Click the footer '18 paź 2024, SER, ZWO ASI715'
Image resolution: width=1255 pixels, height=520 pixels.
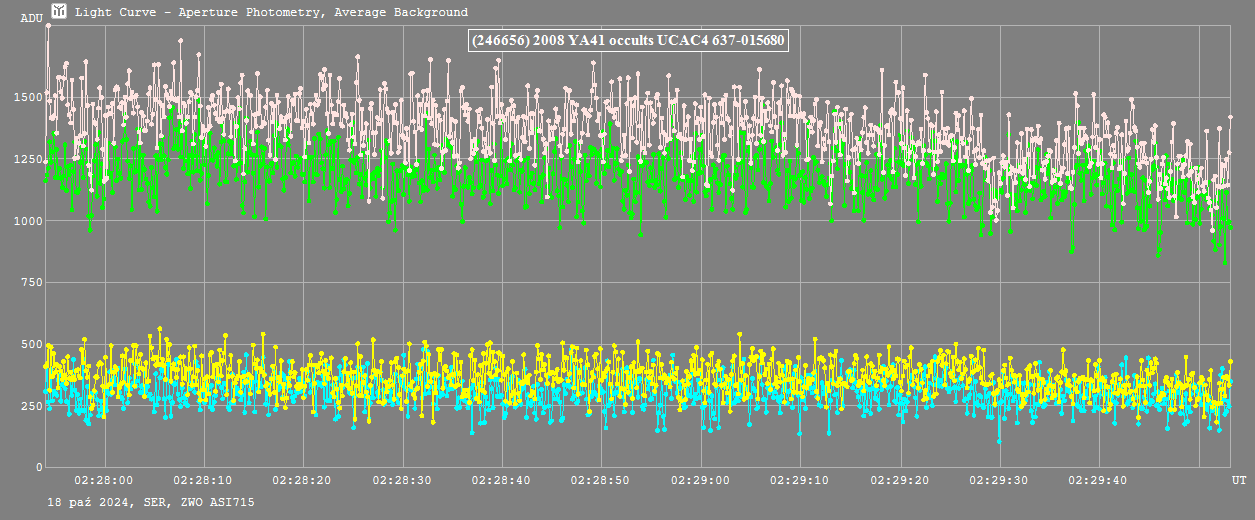click(151, 502)
